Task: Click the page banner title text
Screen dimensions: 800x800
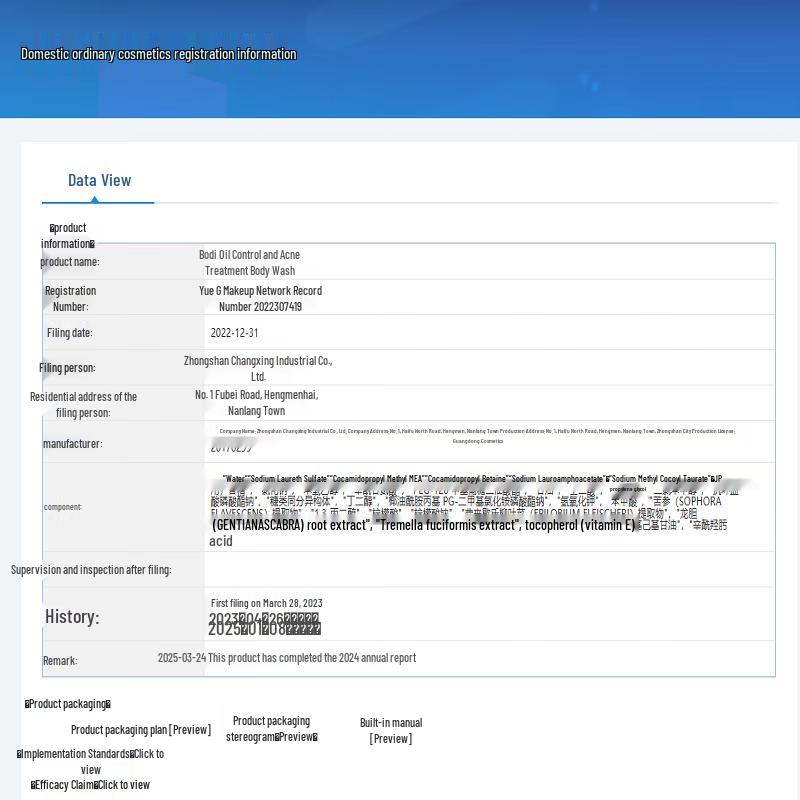Action: (x=158, y=54)
